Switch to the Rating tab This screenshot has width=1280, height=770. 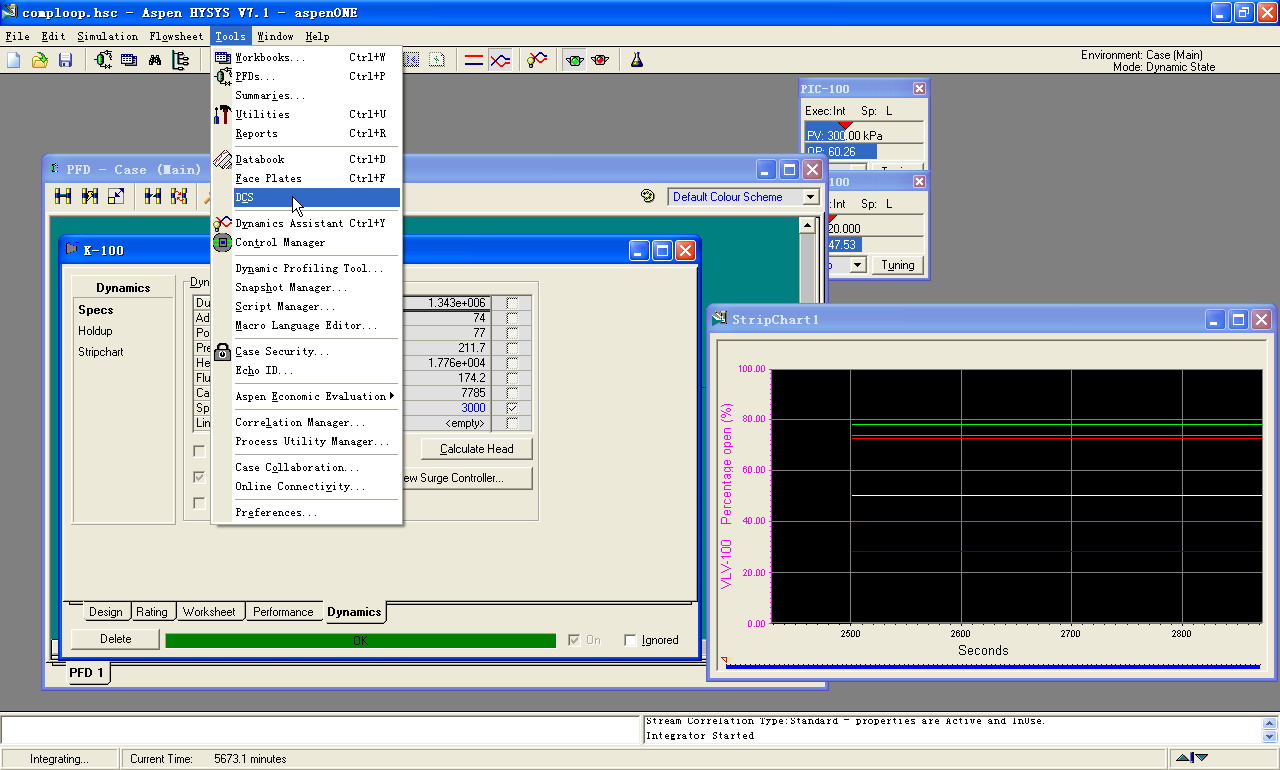(152, 611)
